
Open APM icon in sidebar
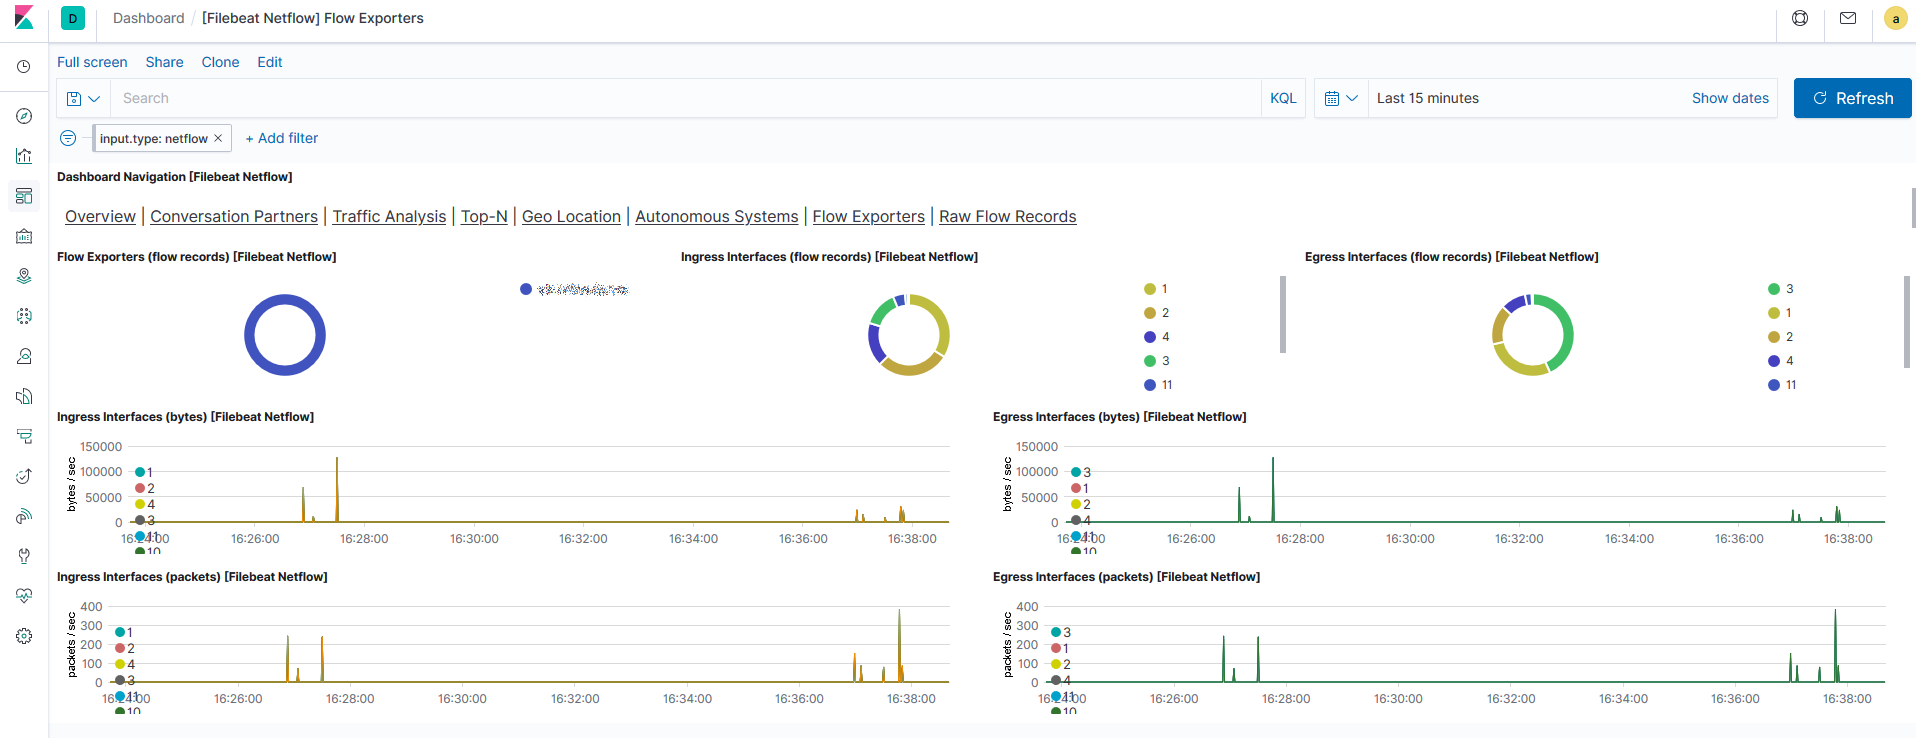click(x=24, y=436)
